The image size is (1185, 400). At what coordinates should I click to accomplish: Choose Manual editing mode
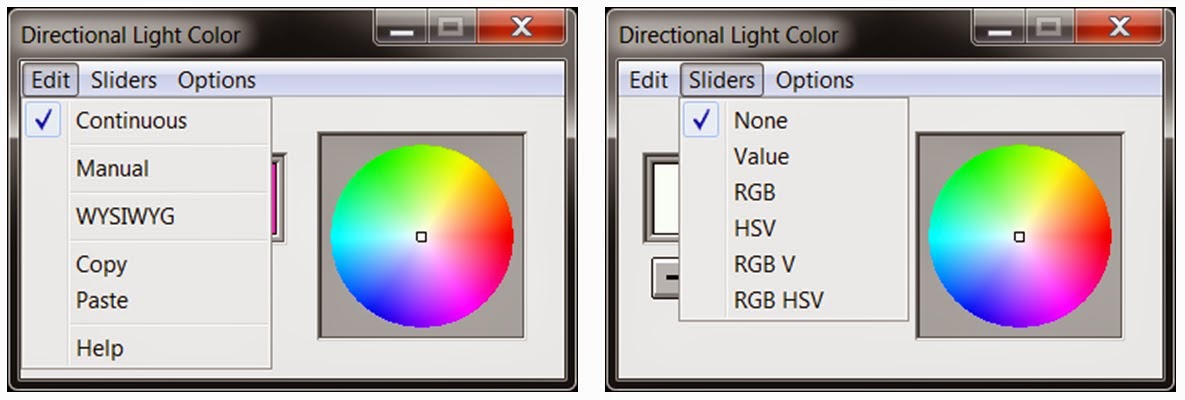[x=112, y=169]
